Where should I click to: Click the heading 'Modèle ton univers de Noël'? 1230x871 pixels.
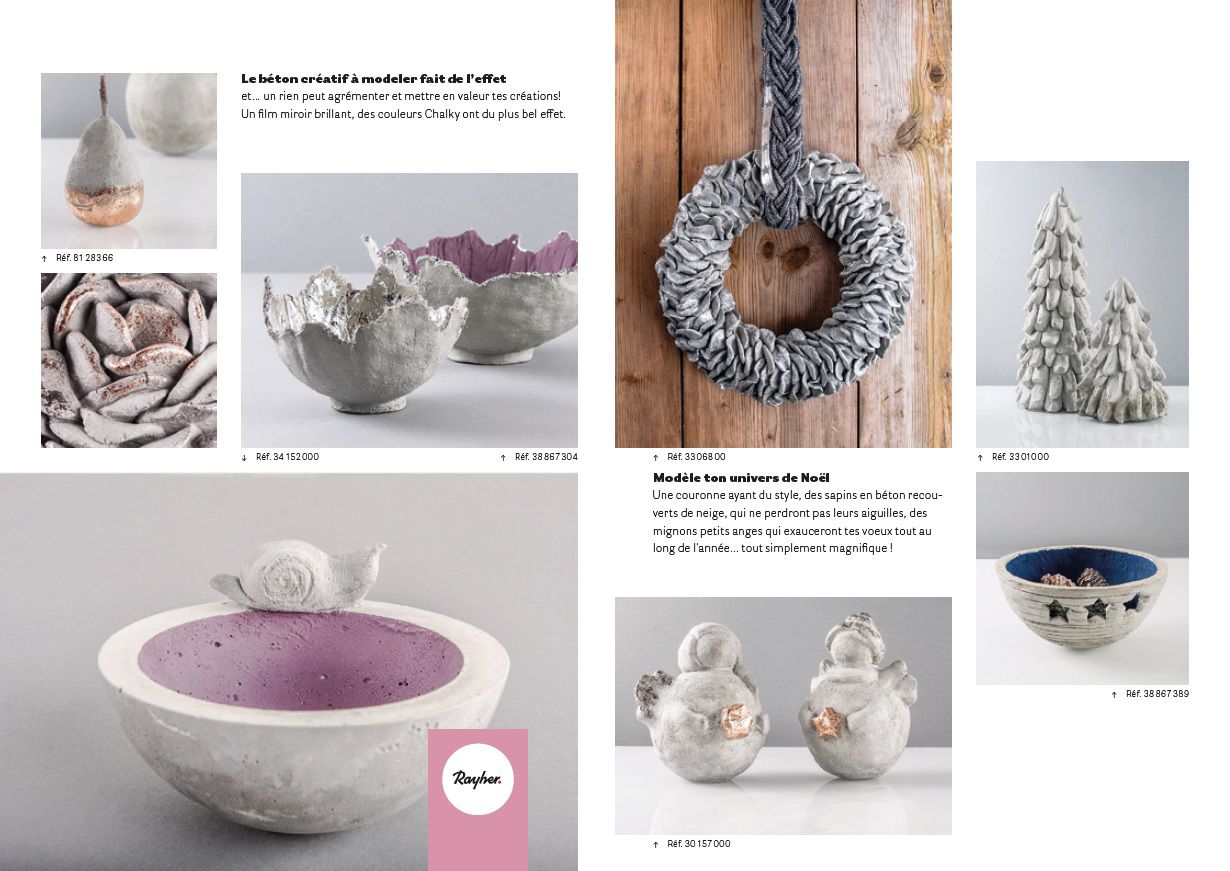pos(741,478)
